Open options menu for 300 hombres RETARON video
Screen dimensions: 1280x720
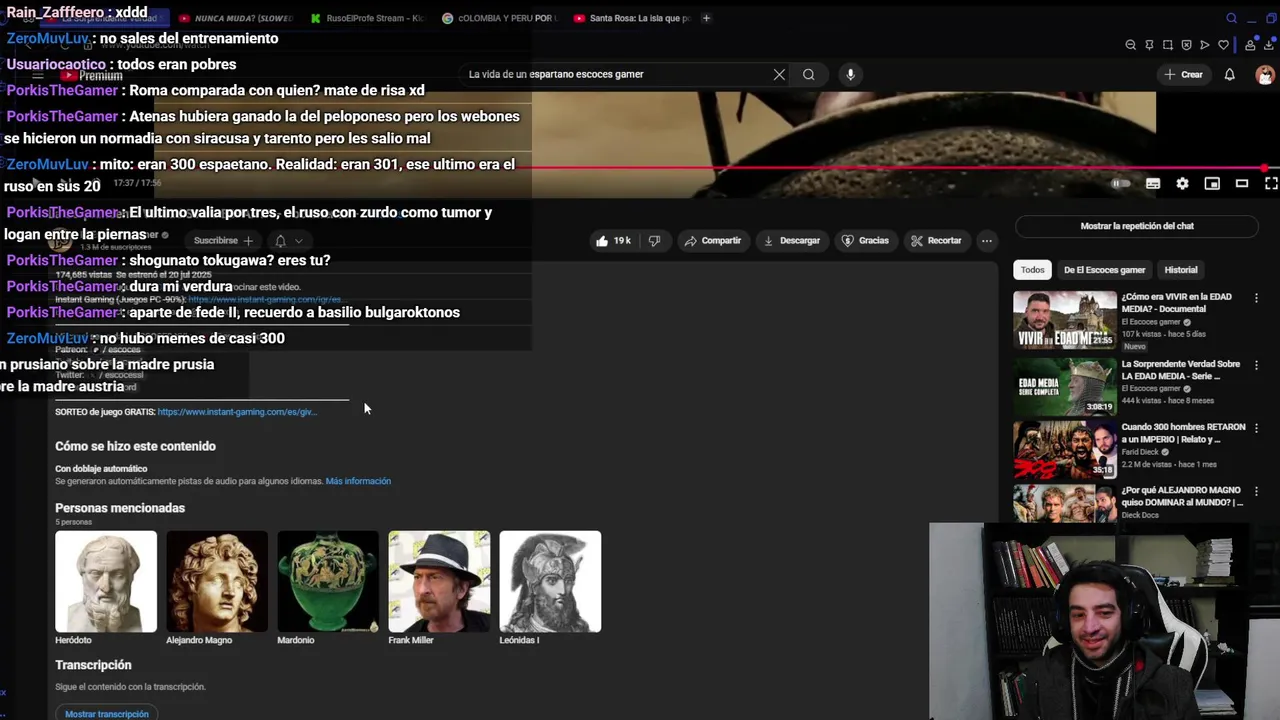(x=1257, y=429)
